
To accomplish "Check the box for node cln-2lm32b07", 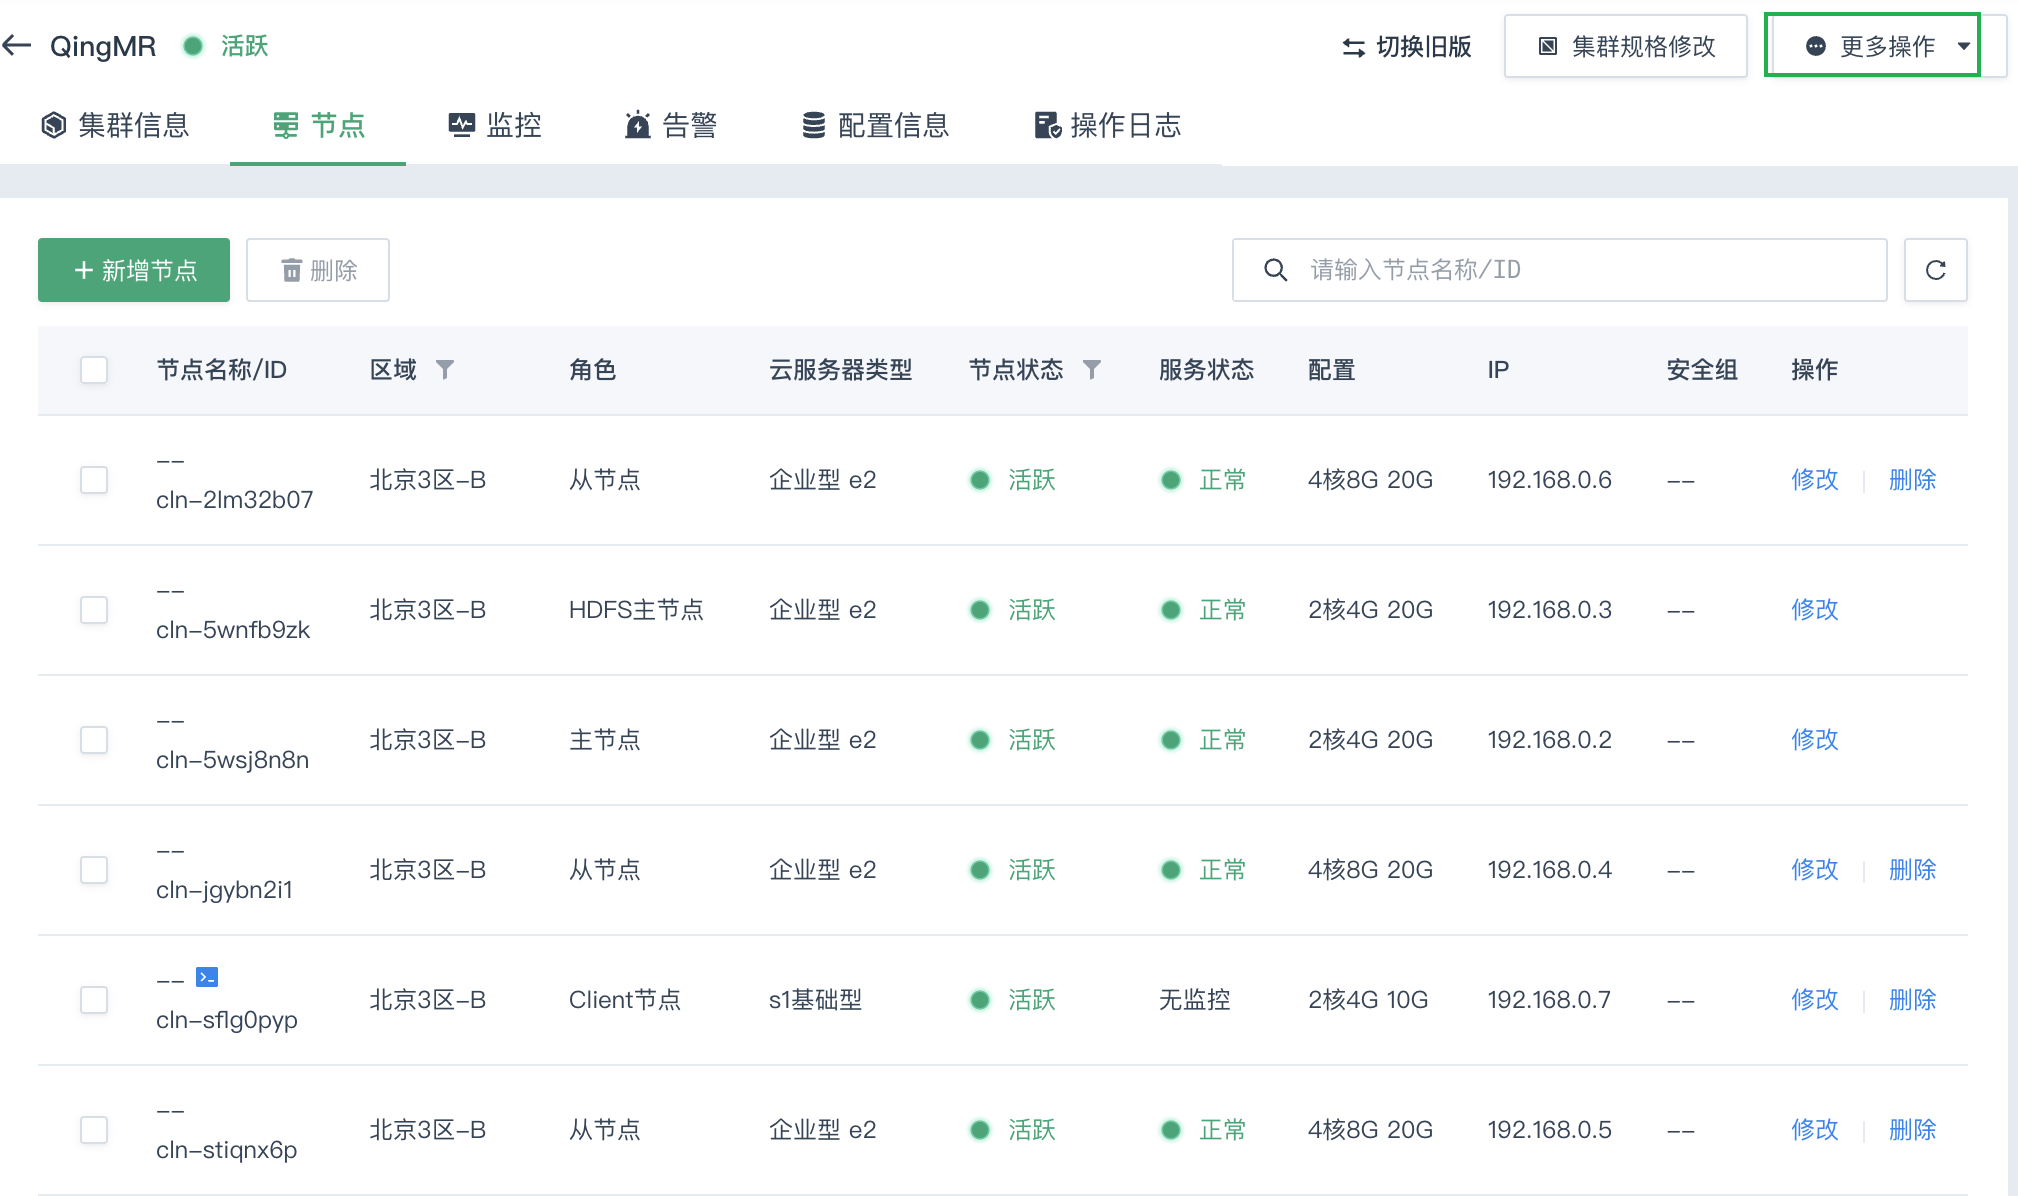I will tap(94, 480).
